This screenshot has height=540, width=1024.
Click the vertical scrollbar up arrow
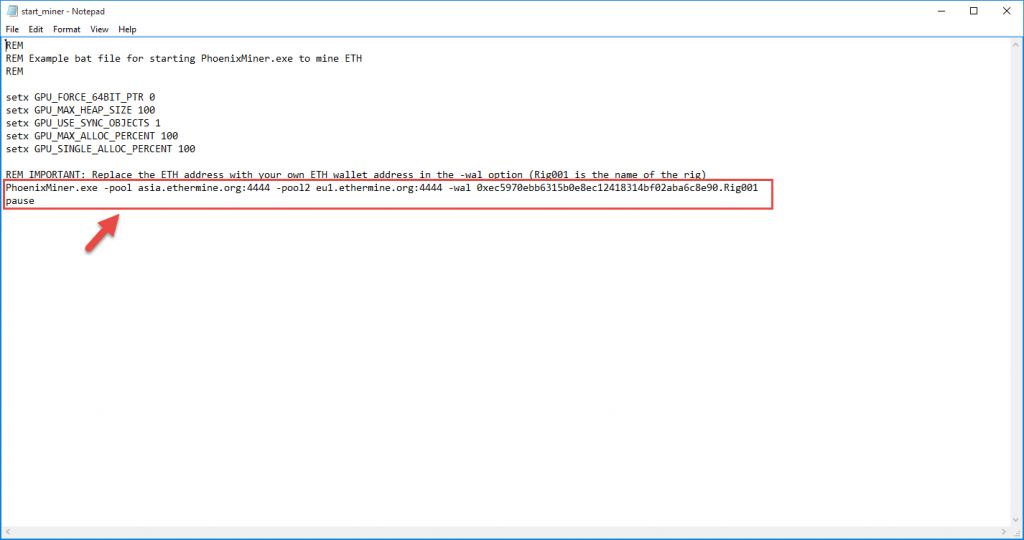pos(1016,44)
